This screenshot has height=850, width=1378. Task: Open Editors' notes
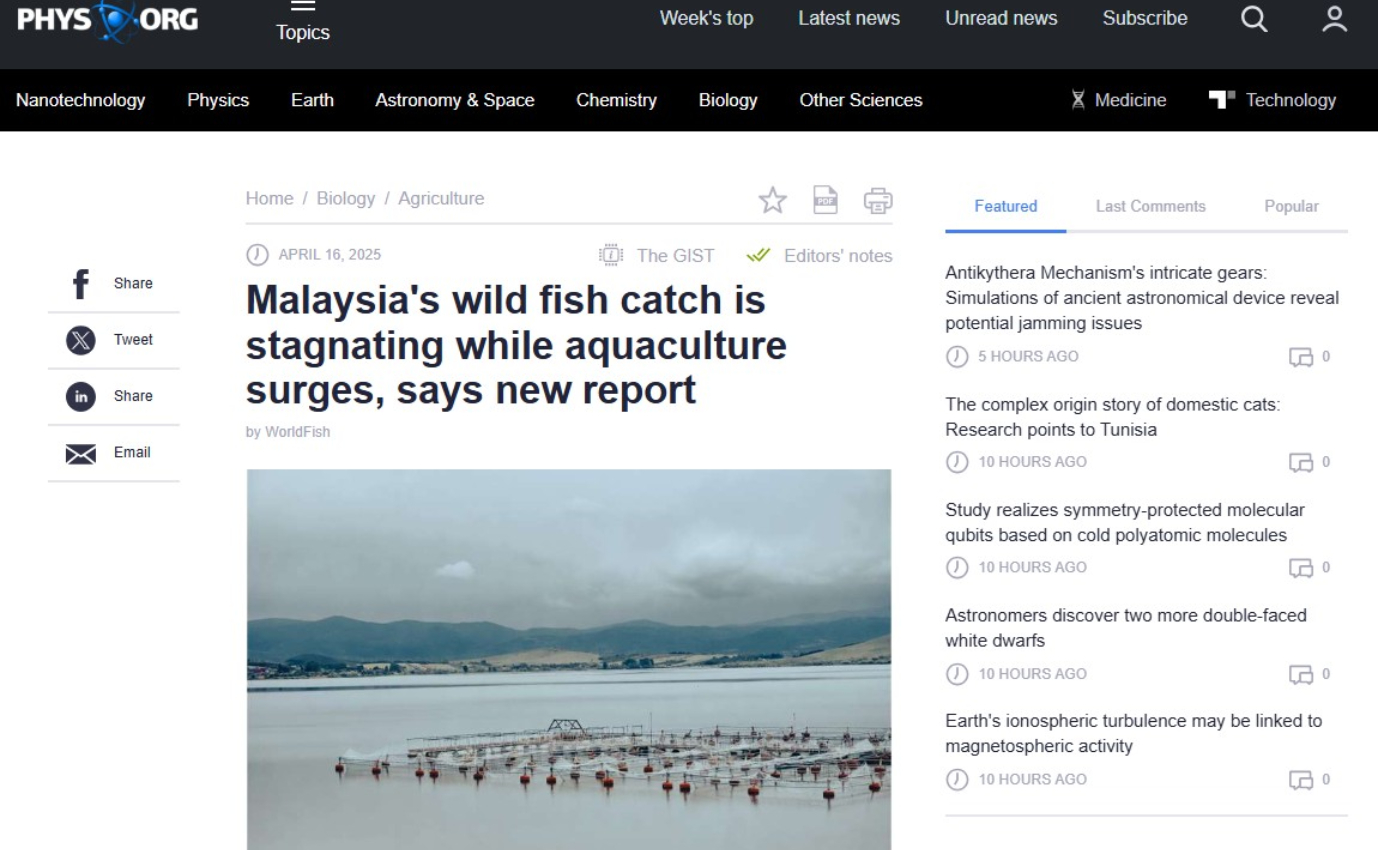819,256
